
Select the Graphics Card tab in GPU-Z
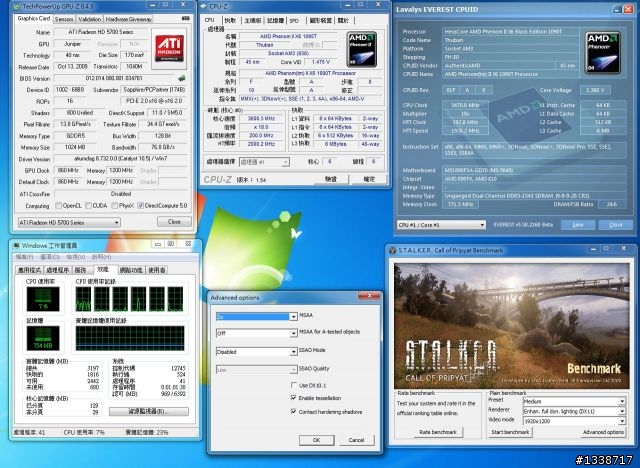[34, 18]
